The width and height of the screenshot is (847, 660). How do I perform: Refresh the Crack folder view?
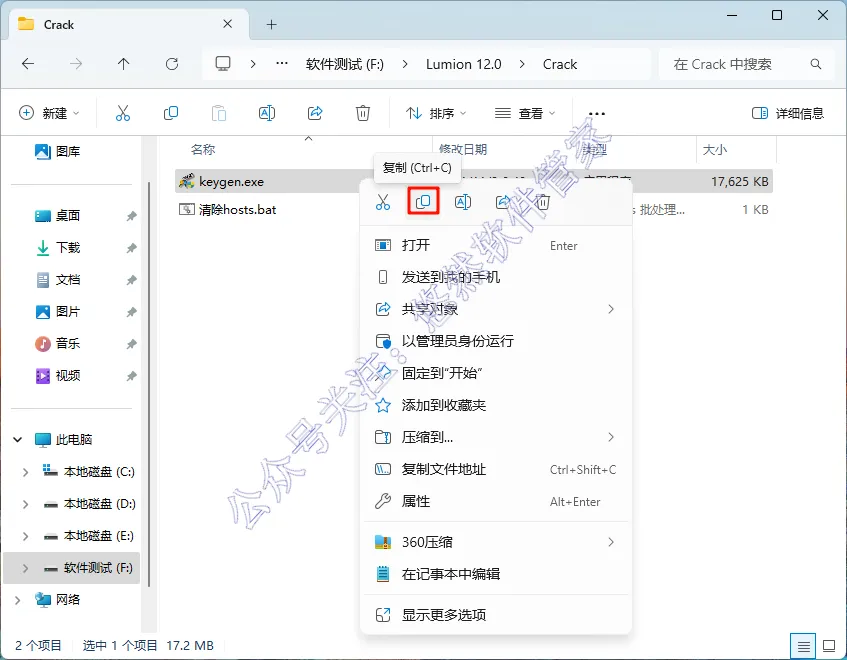(172, 64)
